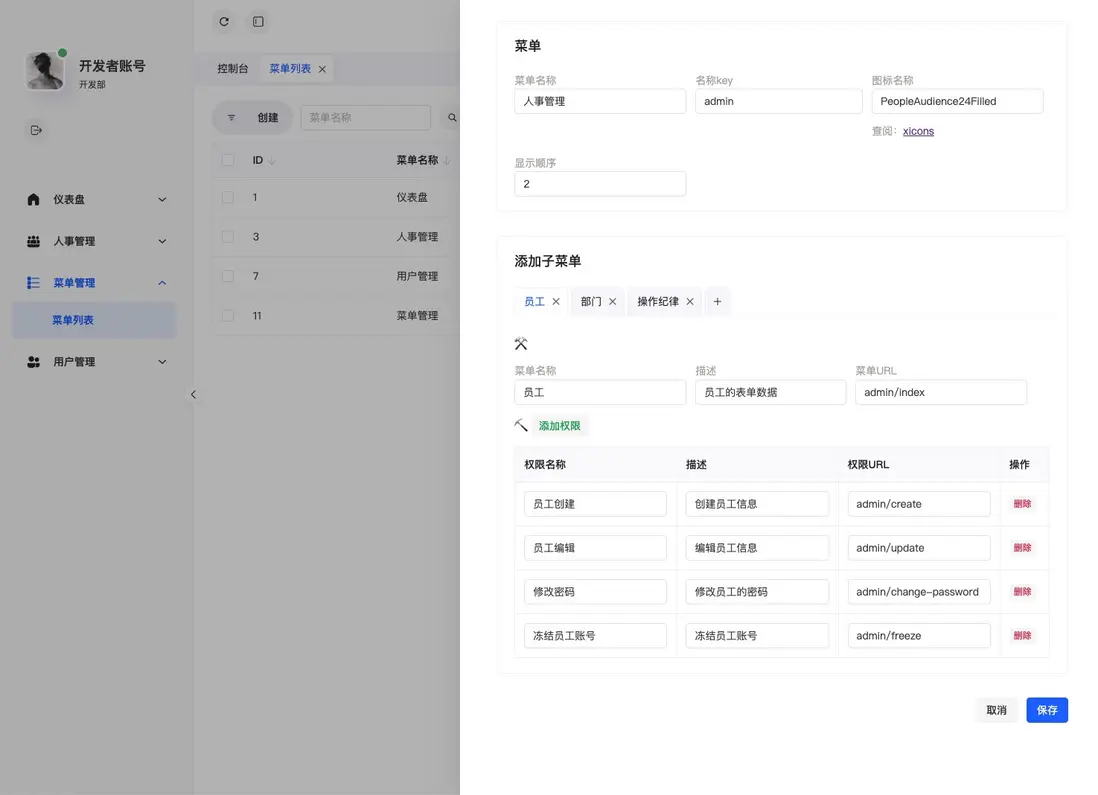This screenshot has width=1098, height=795.
Task: Click the description field 员工的表单数据
Action: (770, 392)
